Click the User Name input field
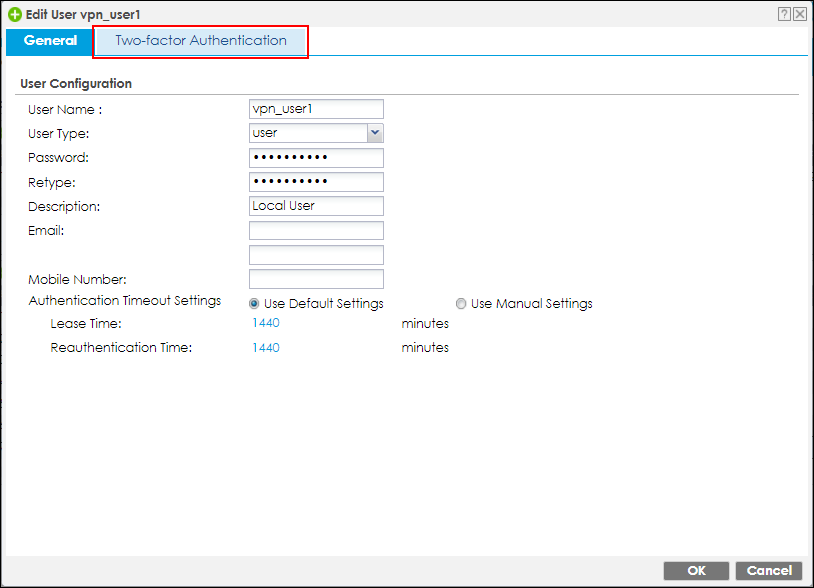Screen dimensions: 814x588 (x=316, y=109)
